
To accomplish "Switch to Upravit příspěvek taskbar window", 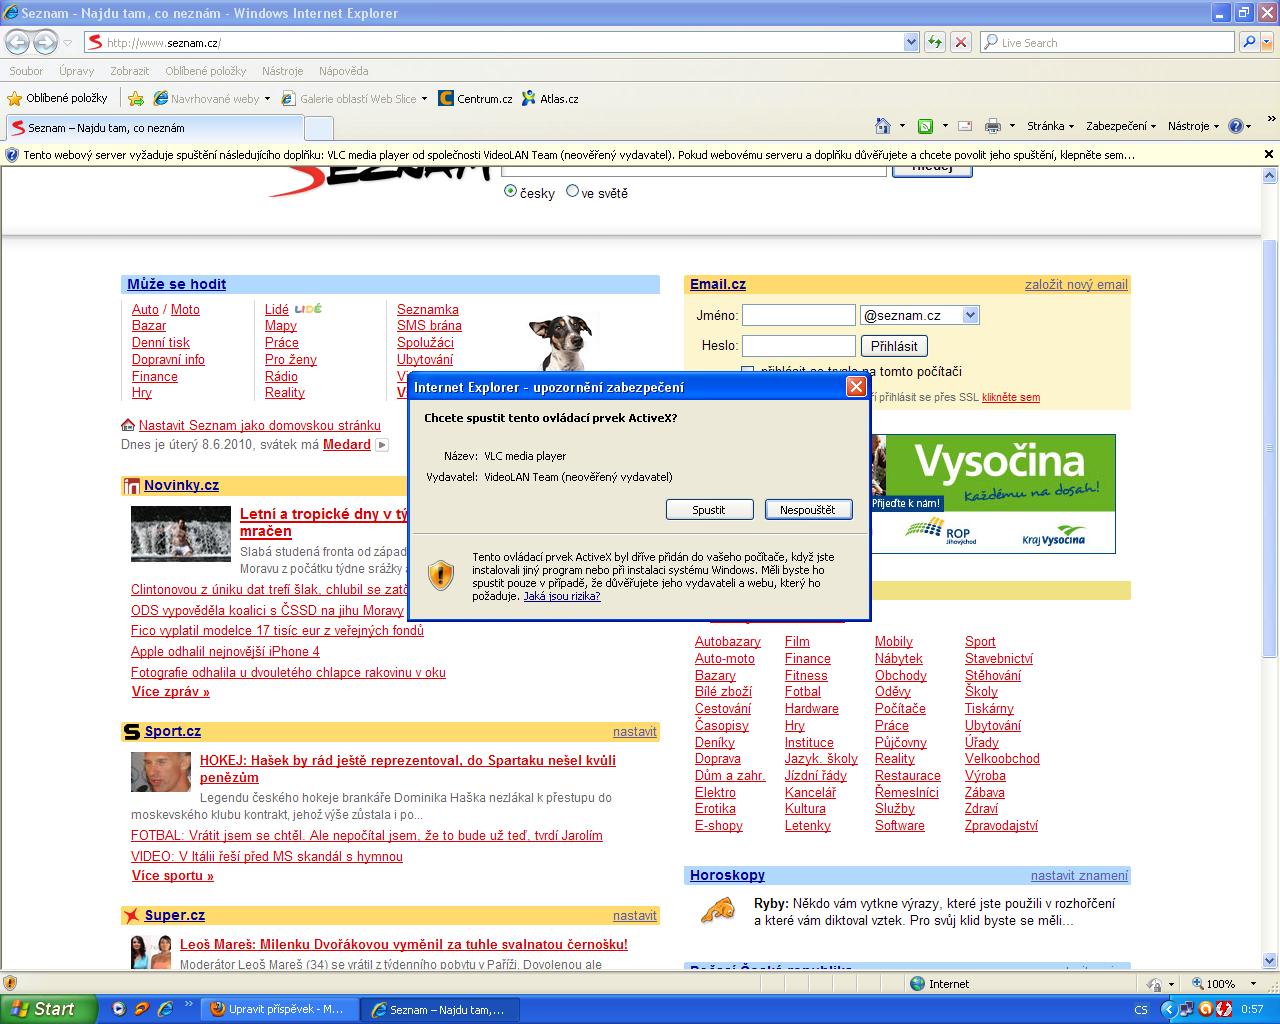I will (x=277, y=1009).
